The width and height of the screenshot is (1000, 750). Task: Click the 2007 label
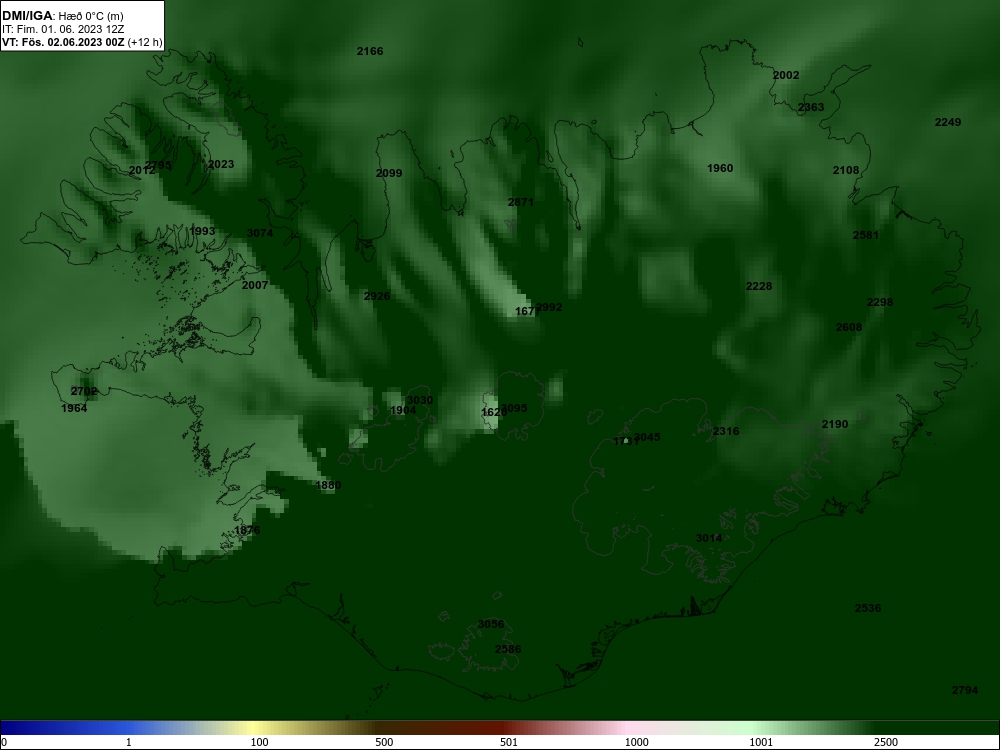255,285
